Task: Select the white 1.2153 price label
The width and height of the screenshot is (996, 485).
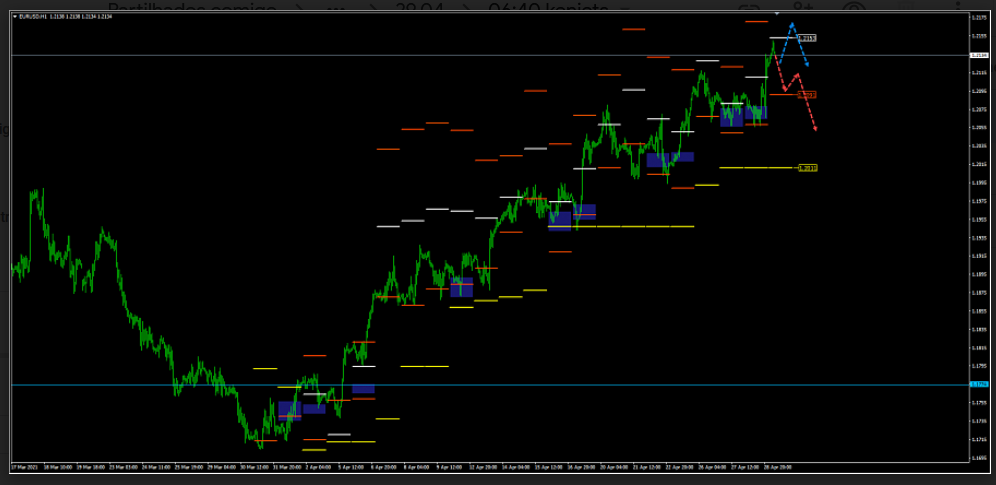Action: click(808, 38)
